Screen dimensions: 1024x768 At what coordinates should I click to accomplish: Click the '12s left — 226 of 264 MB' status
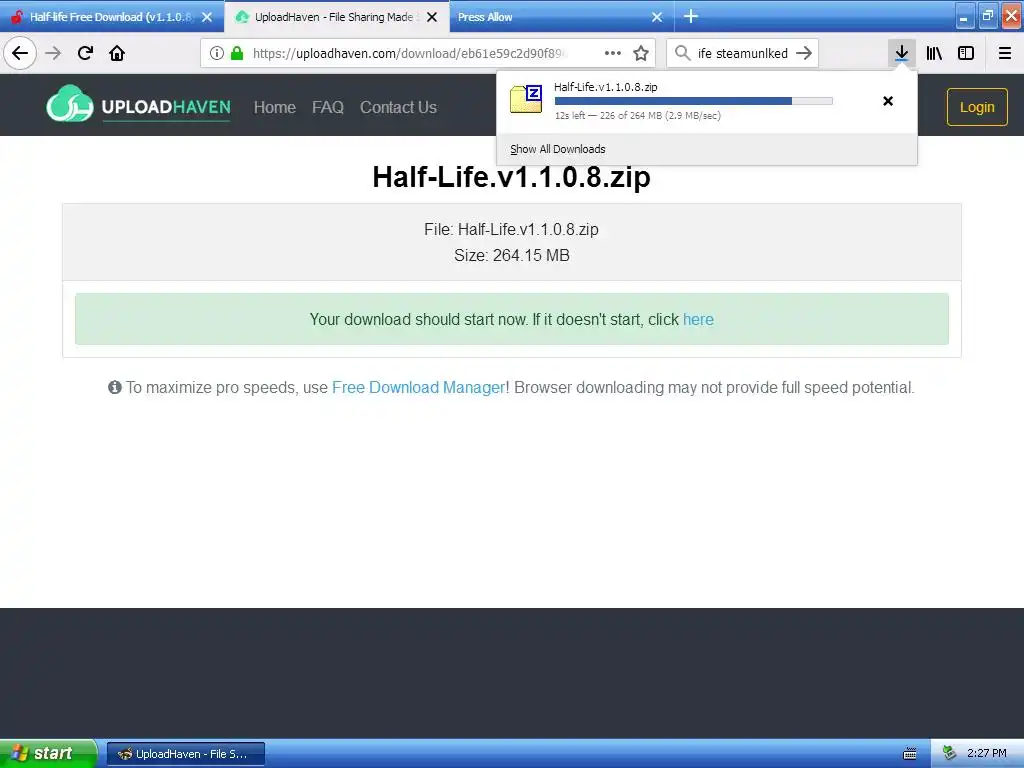point(637,116)
